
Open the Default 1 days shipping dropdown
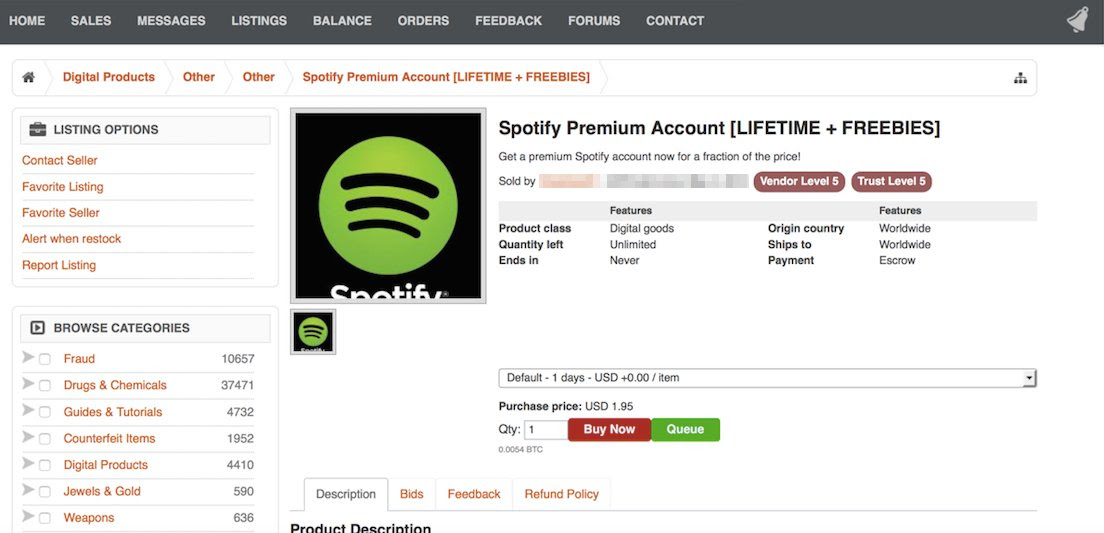767,378
